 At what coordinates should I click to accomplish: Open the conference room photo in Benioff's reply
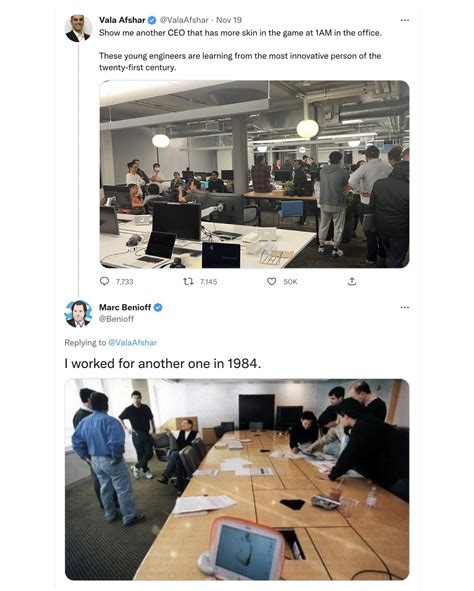[237, 479]
